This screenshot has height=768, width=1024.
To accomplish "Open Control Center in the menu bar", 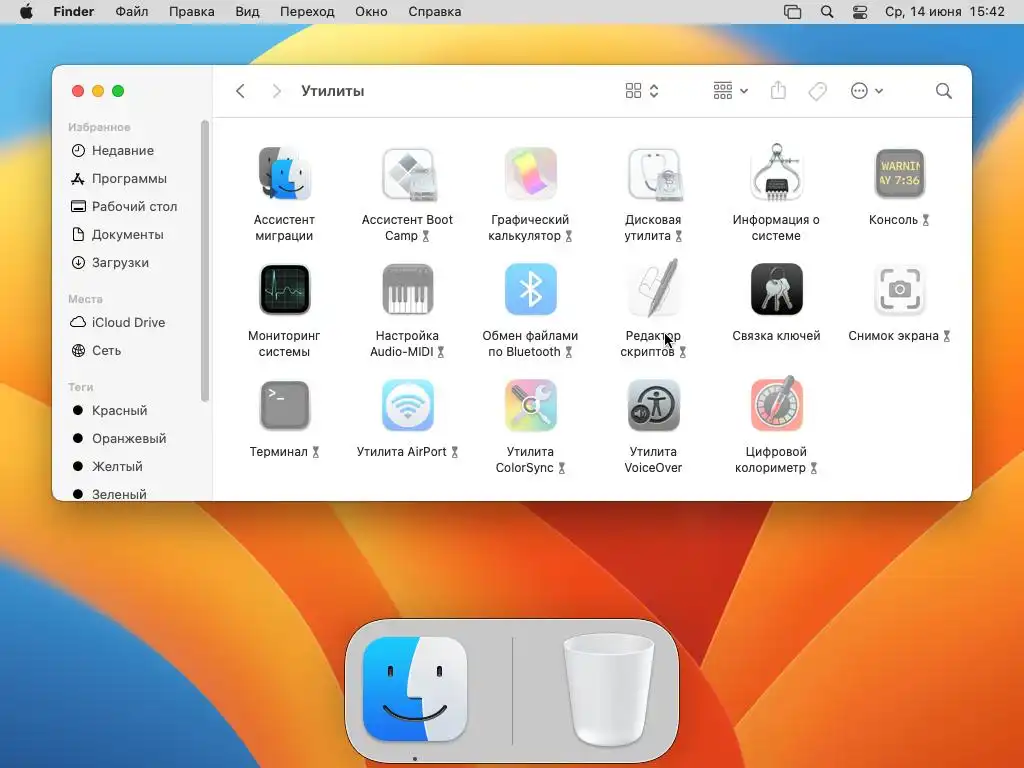I will coord(860,12).
